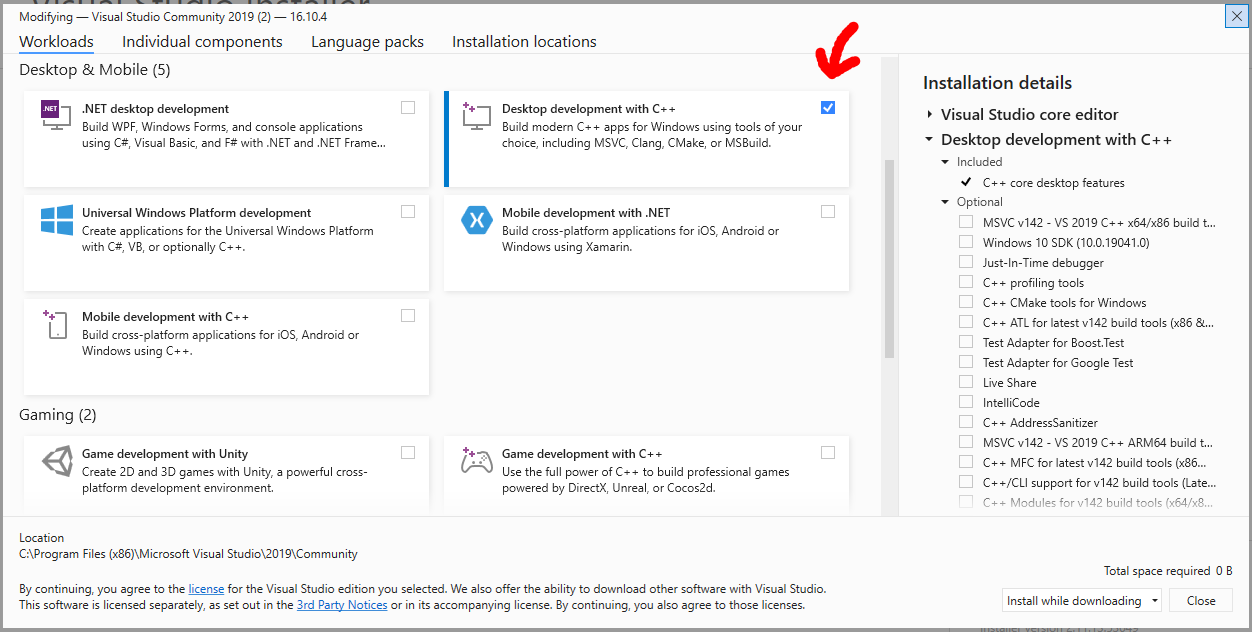Click the Xamarin Mobile development with .NET icon
Screen dimensions: 1252x632
[x=476, y=219]
